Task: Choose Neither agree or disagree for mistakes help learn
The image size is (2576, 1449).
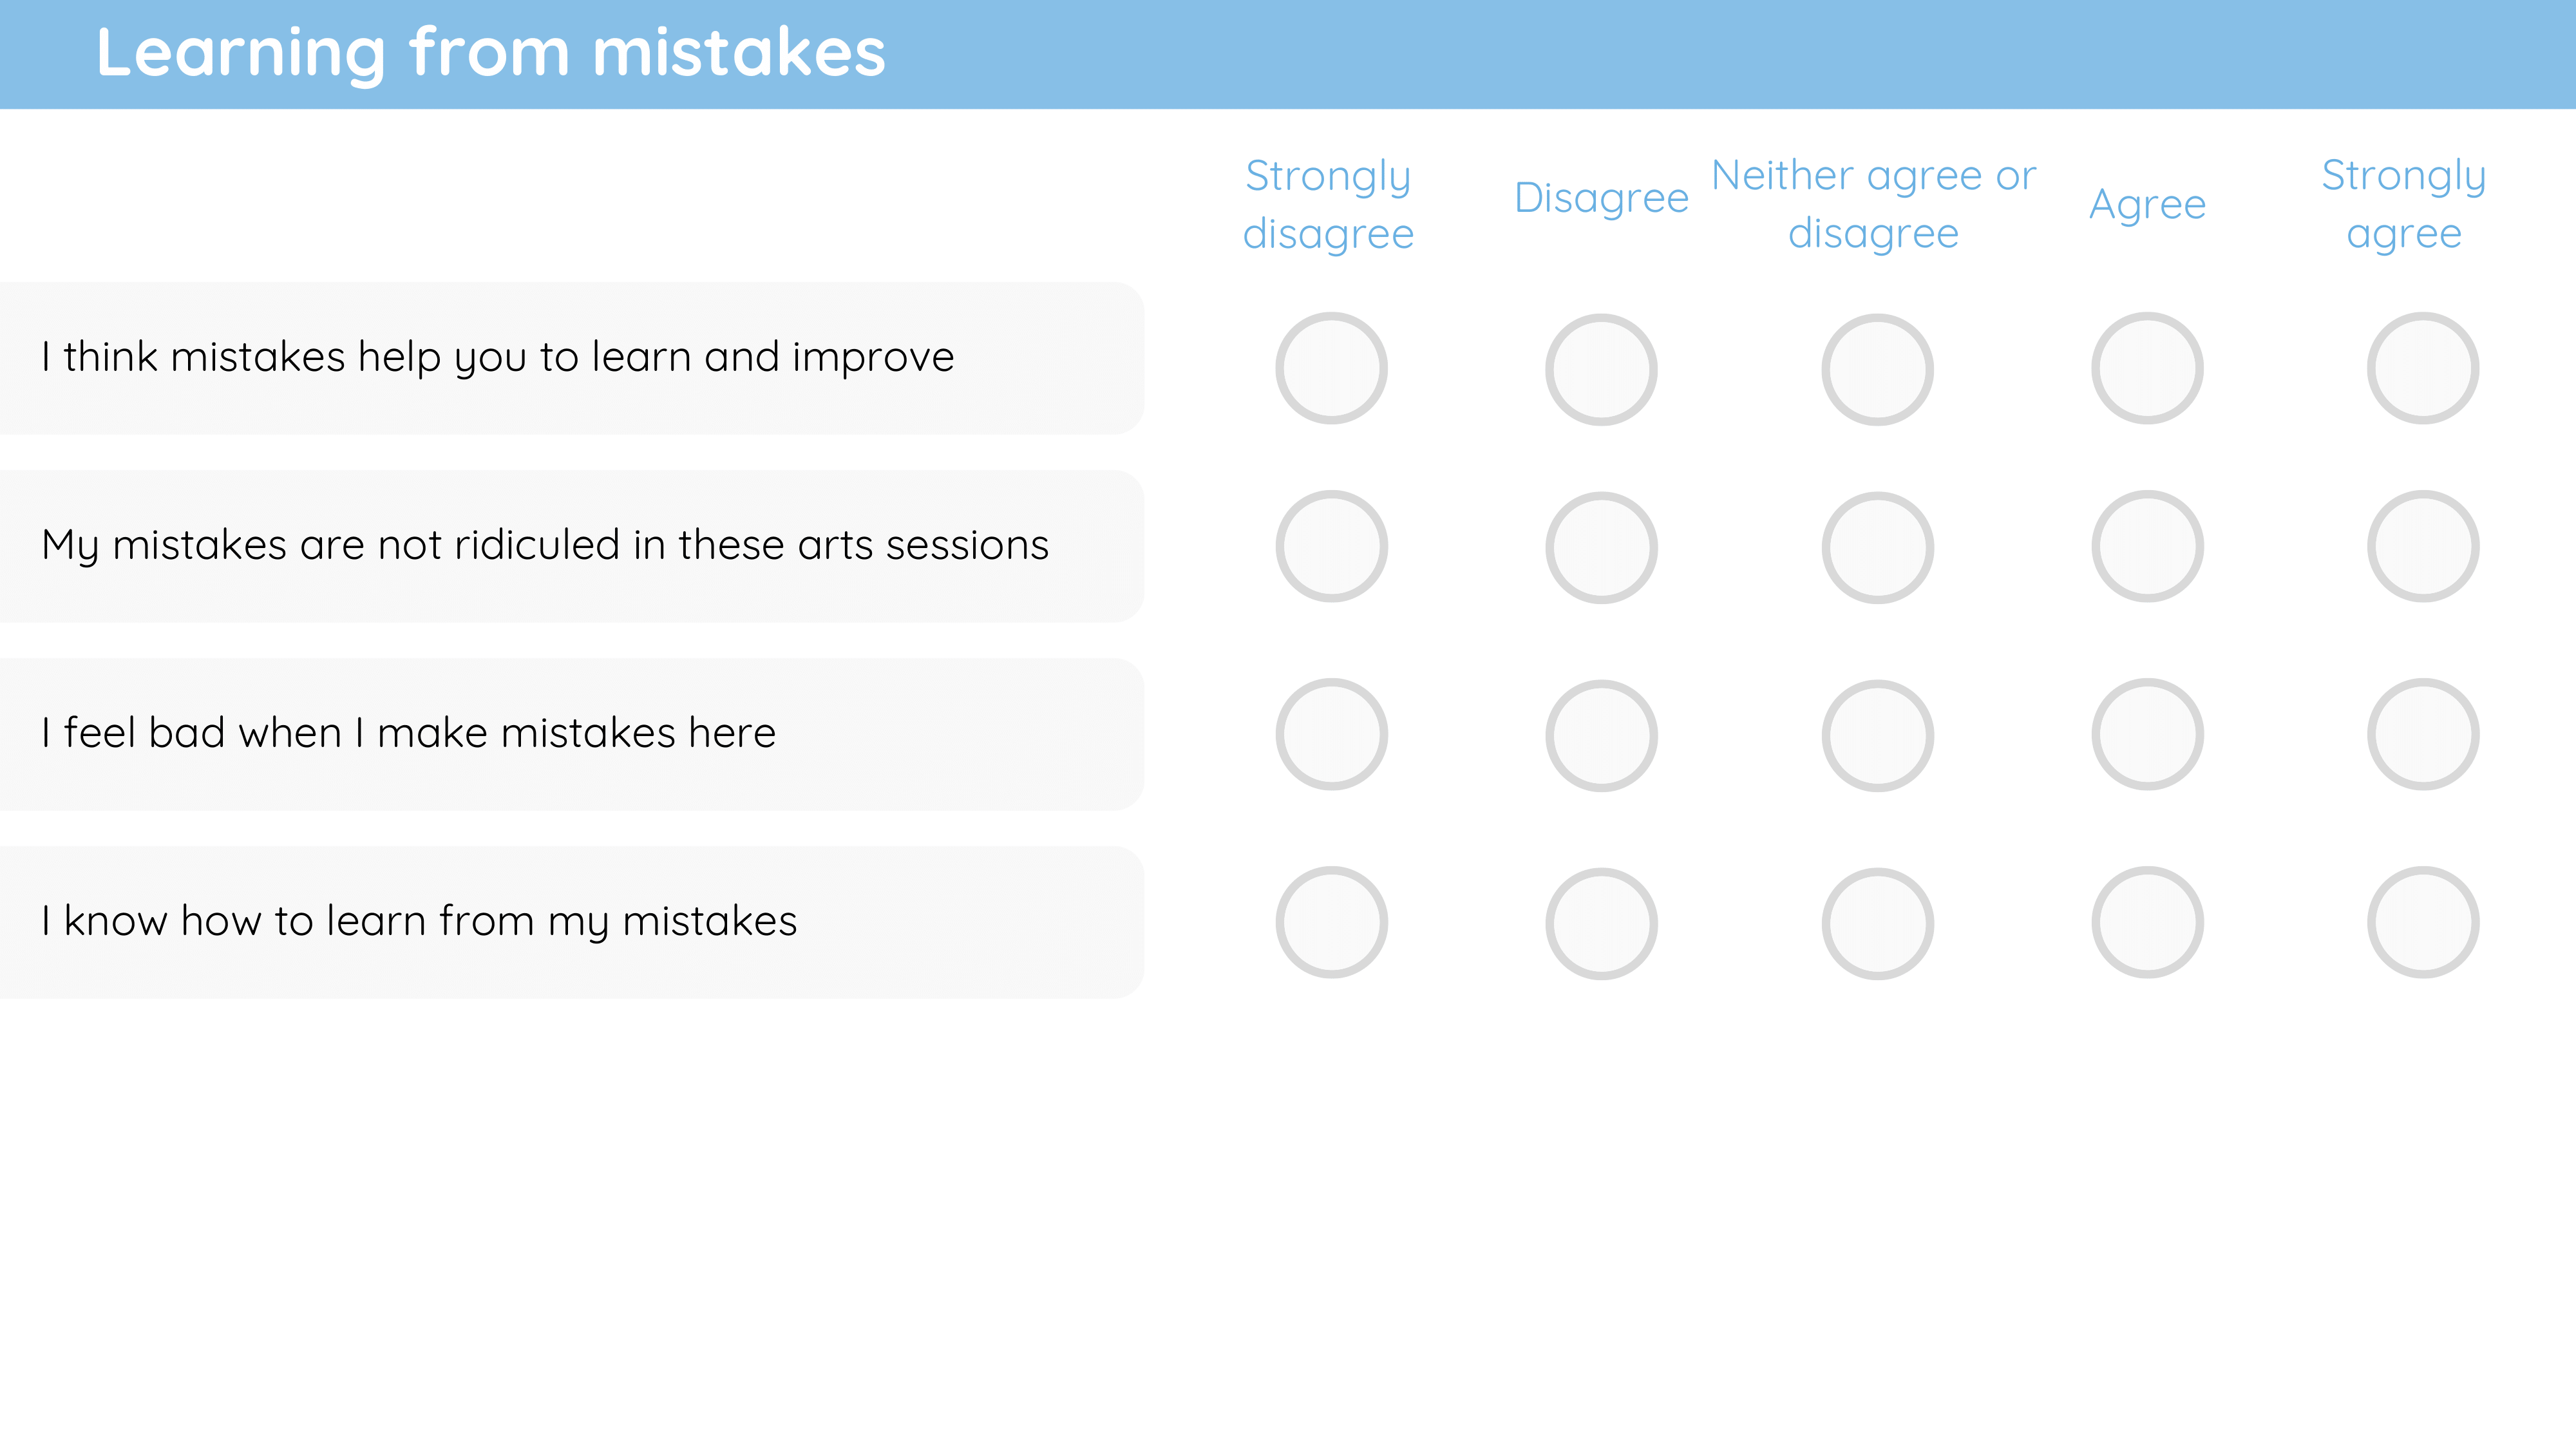Action: click(x=1877, y=370)
